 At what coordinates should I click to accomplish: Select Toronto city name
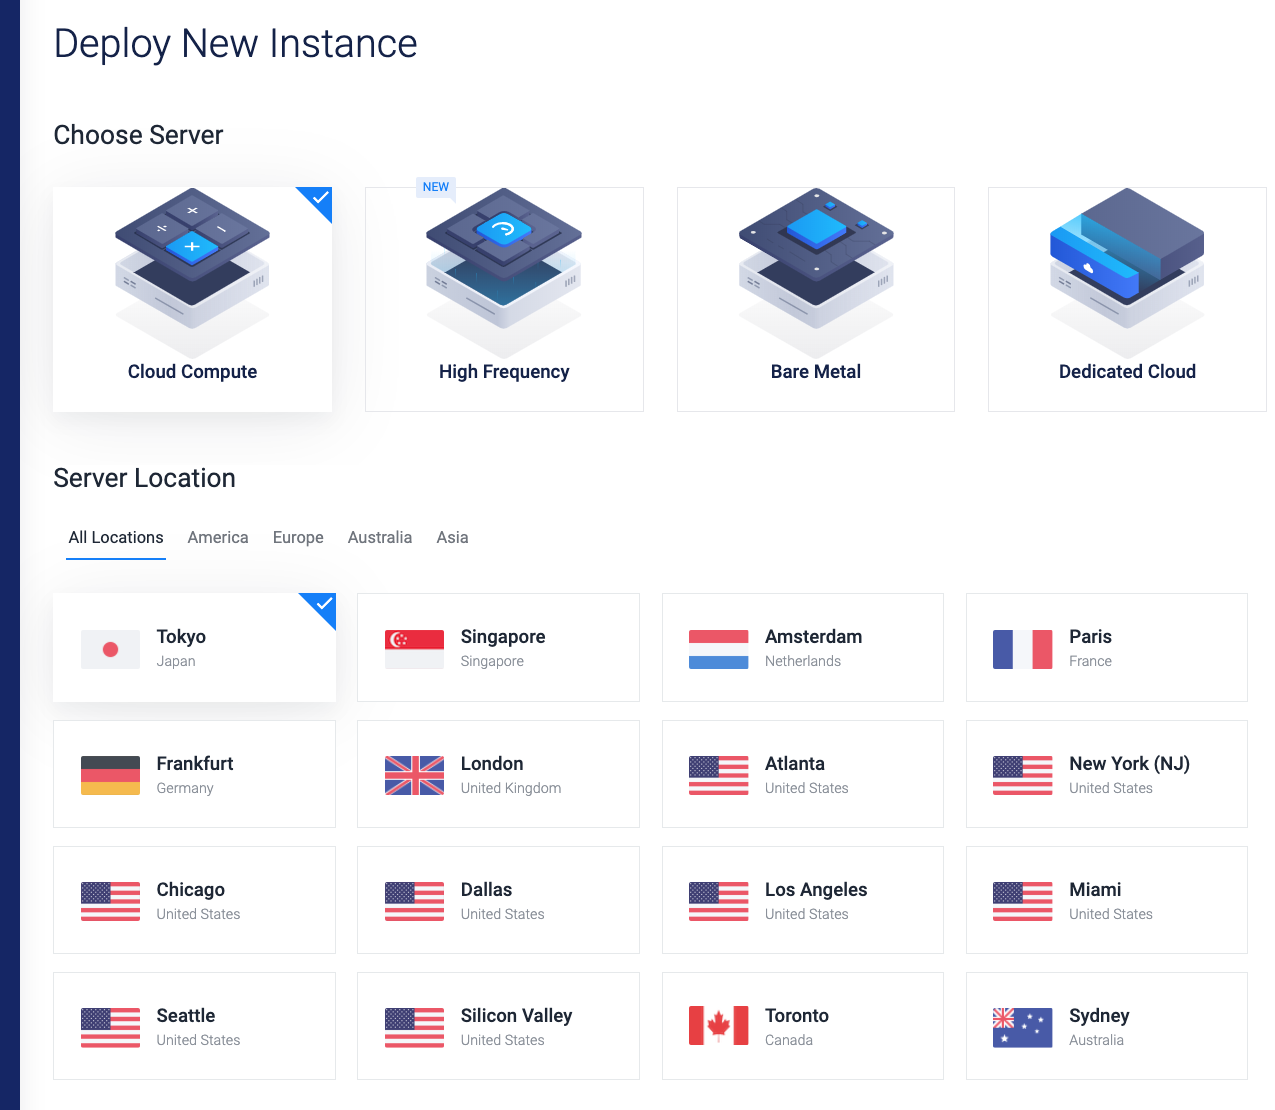pyautogui.click(x=797, y=1016)
